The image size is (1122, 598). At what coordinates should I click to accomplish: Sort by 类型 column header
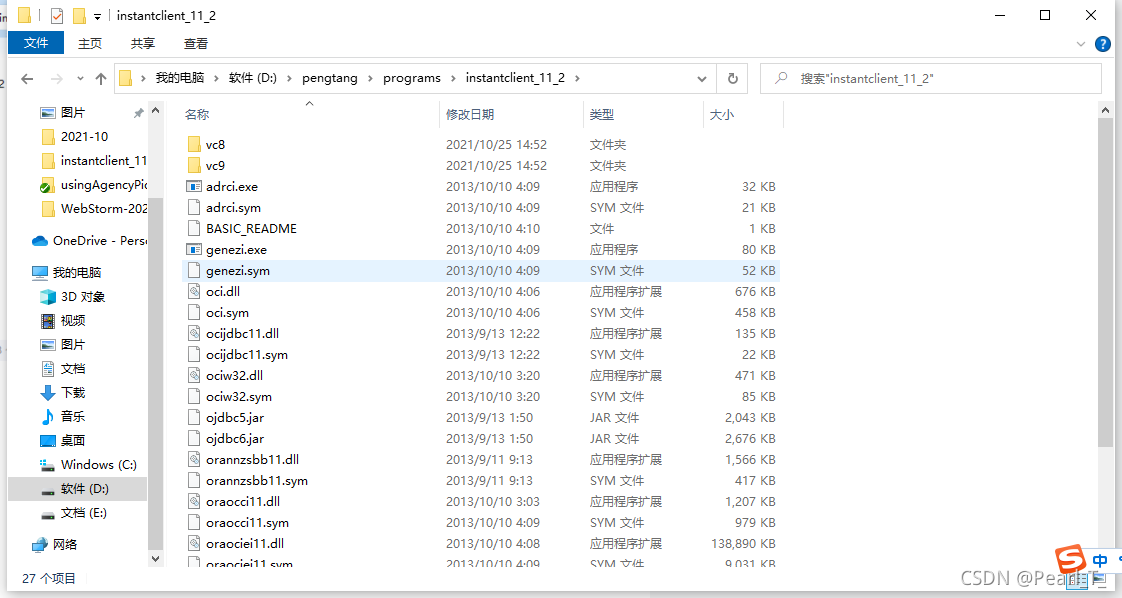tap(601, 114)
